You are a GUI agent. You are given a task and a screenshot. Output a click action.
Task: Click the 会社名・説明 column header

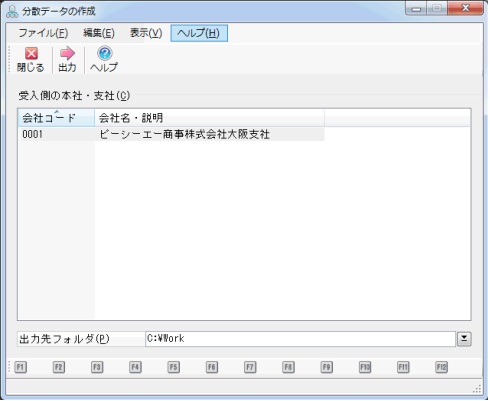pyautogui.click(x=209, y=118)
